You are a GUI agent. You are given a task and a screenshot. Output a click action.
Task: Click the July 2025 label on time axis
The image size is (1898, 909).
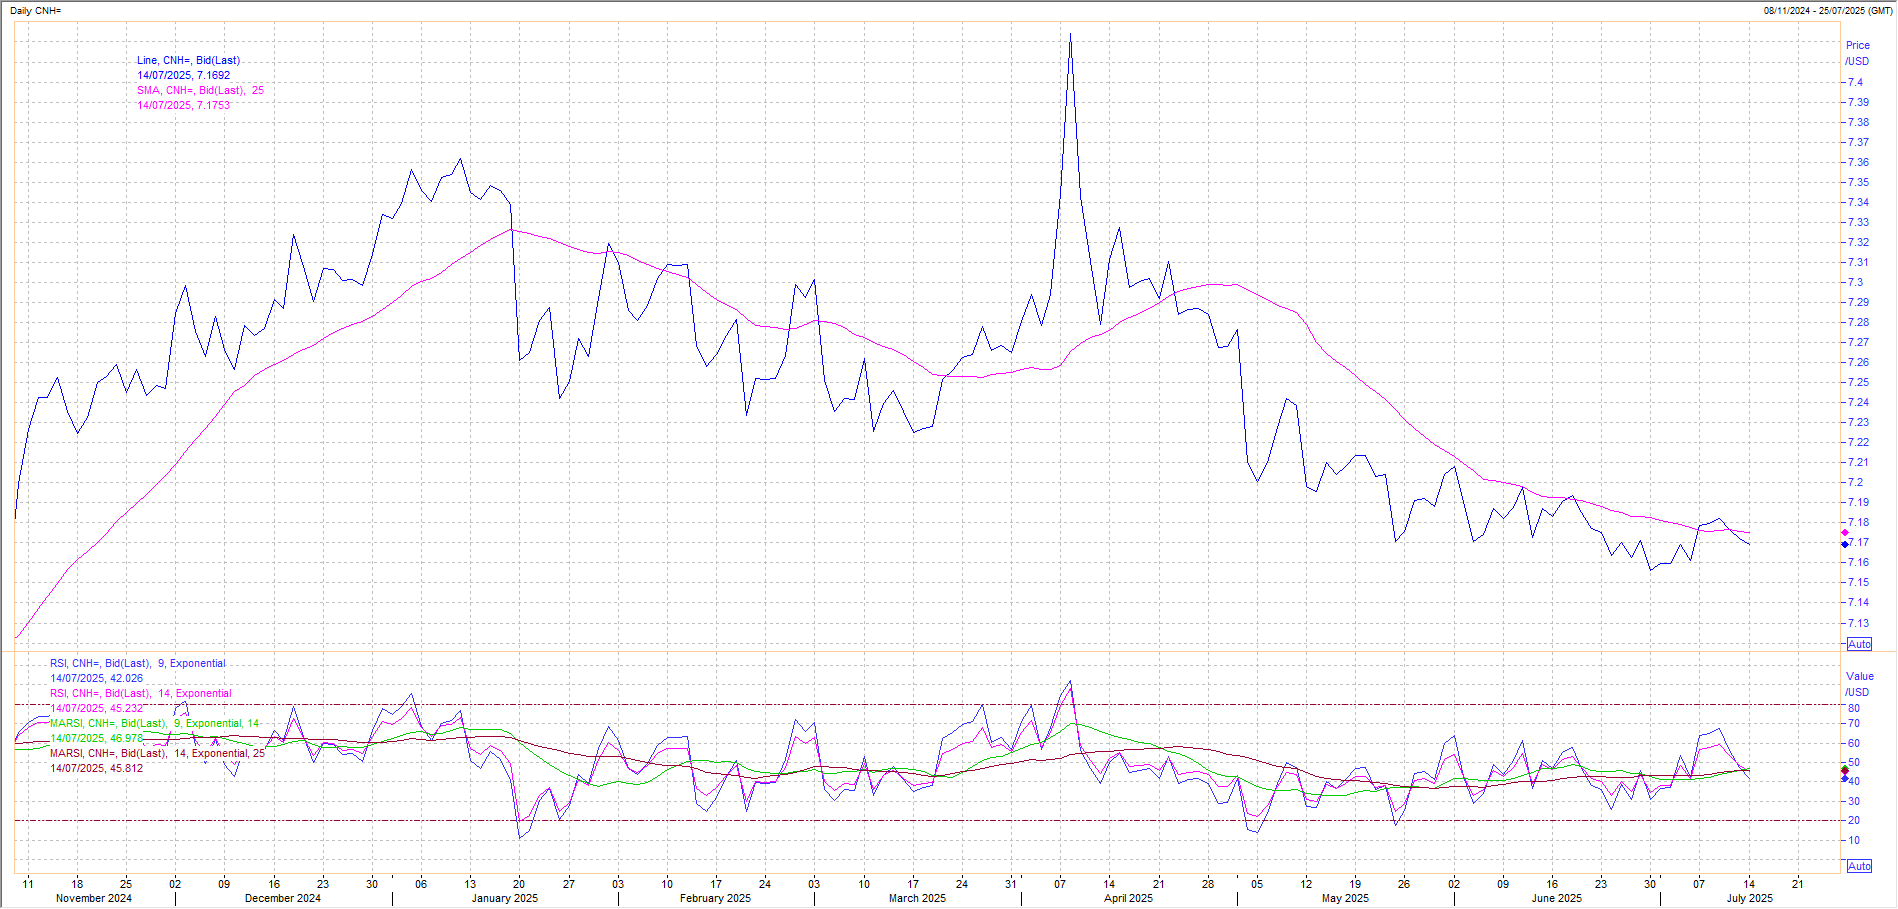pyautogui.click(x=1749, y=898)
